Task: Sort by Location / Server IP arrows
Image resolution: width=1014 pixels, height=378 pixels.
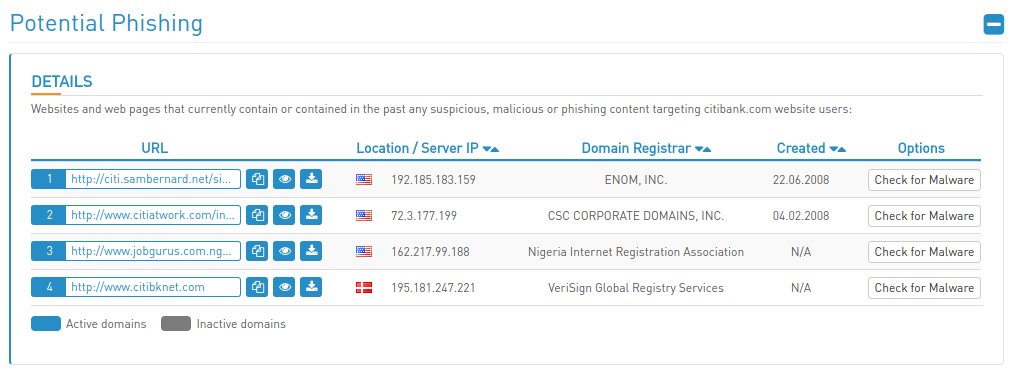Action: coord(491,149)
